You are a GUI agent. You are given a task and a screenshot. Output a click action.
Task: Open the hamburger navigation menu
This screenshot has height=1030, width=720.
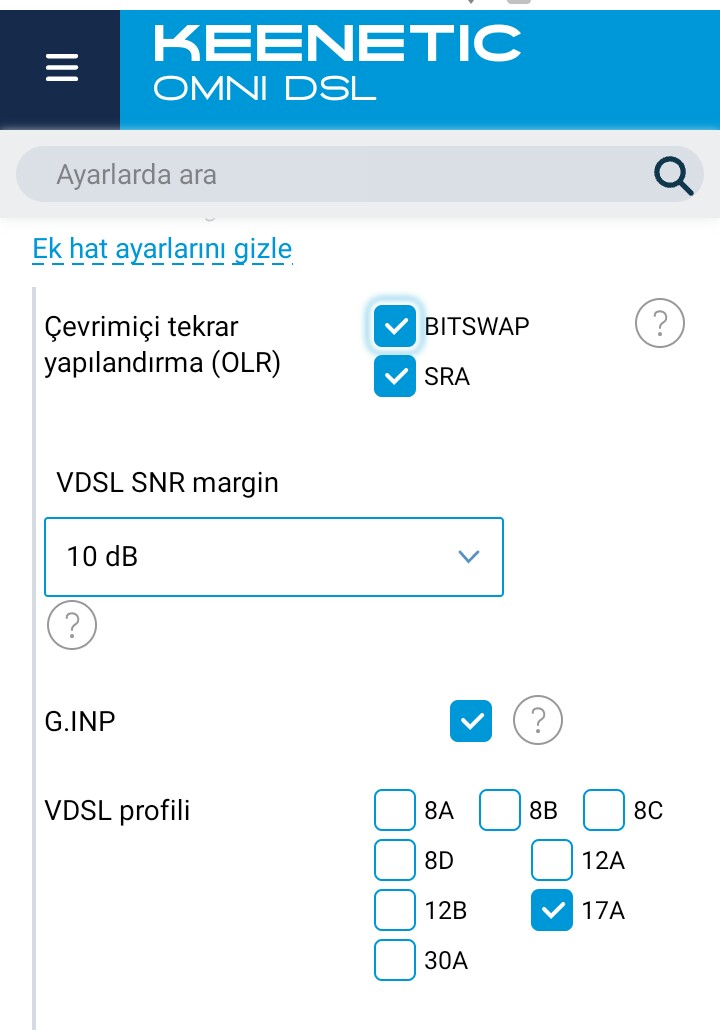click(x=62, y=68)
